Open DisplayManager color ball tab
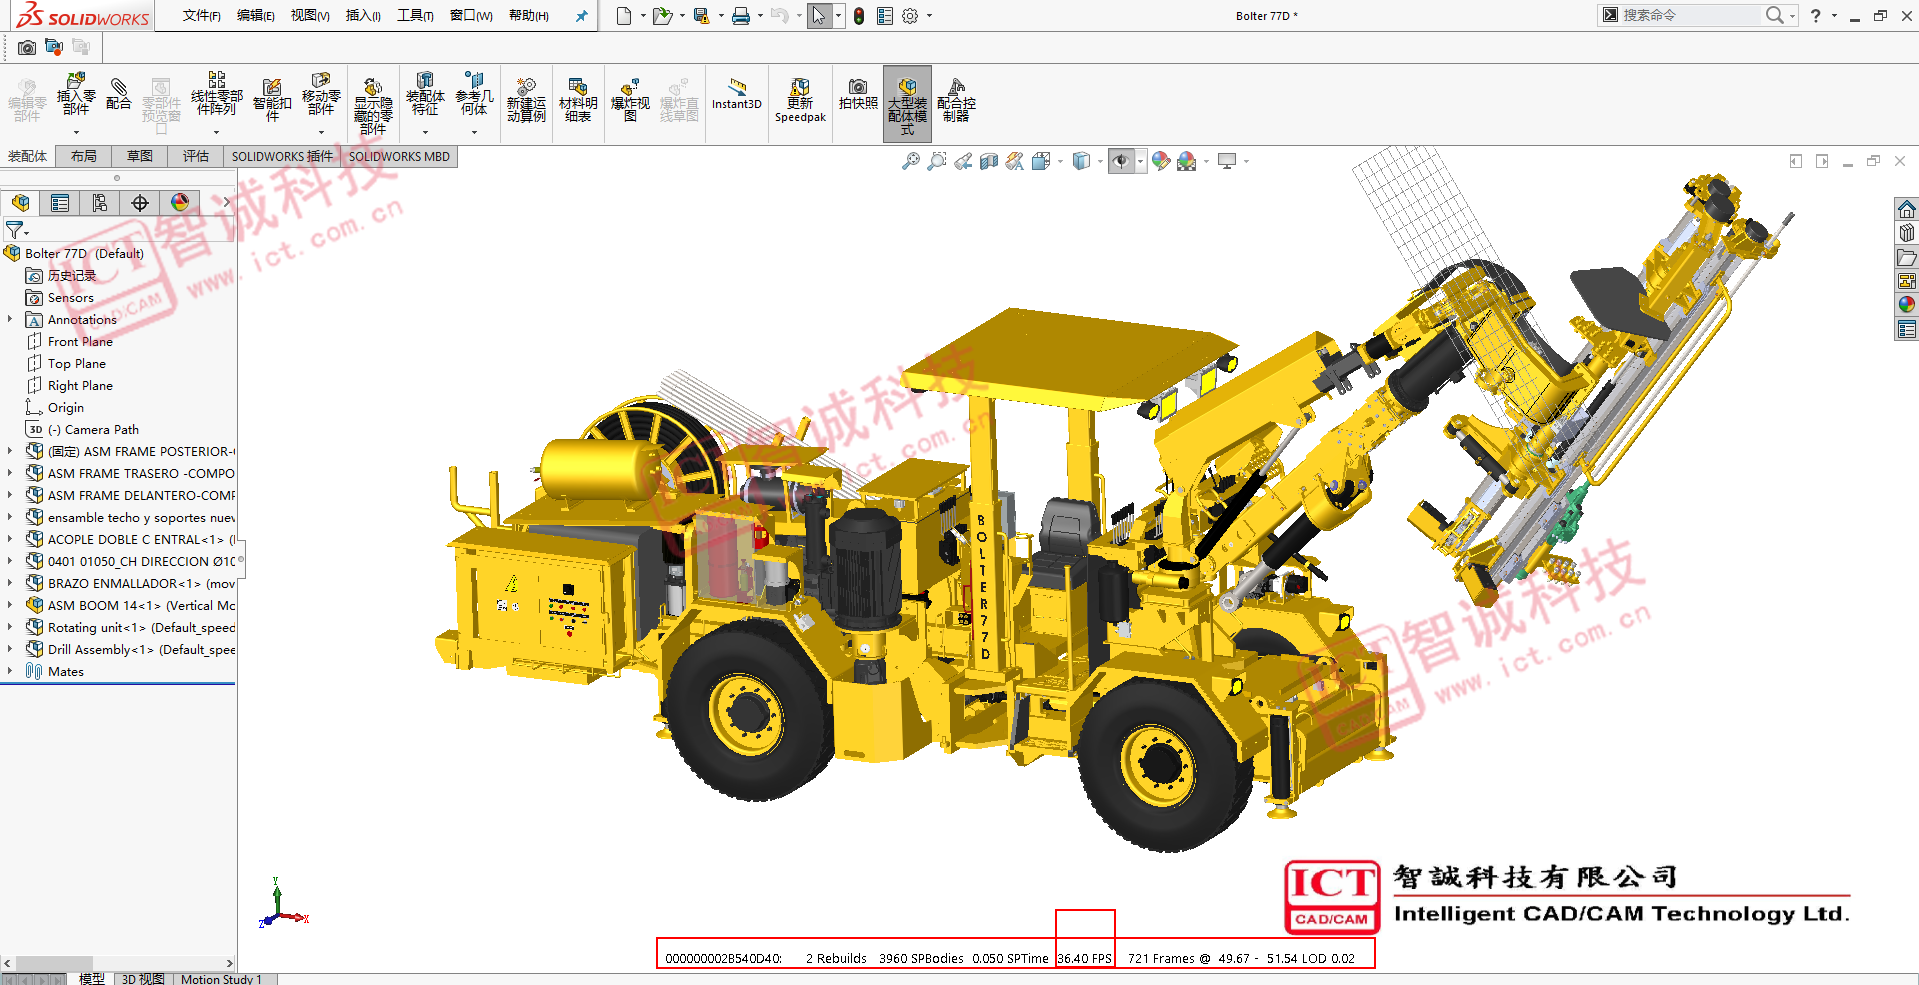 pyautogui.click(x=180, y=203)
